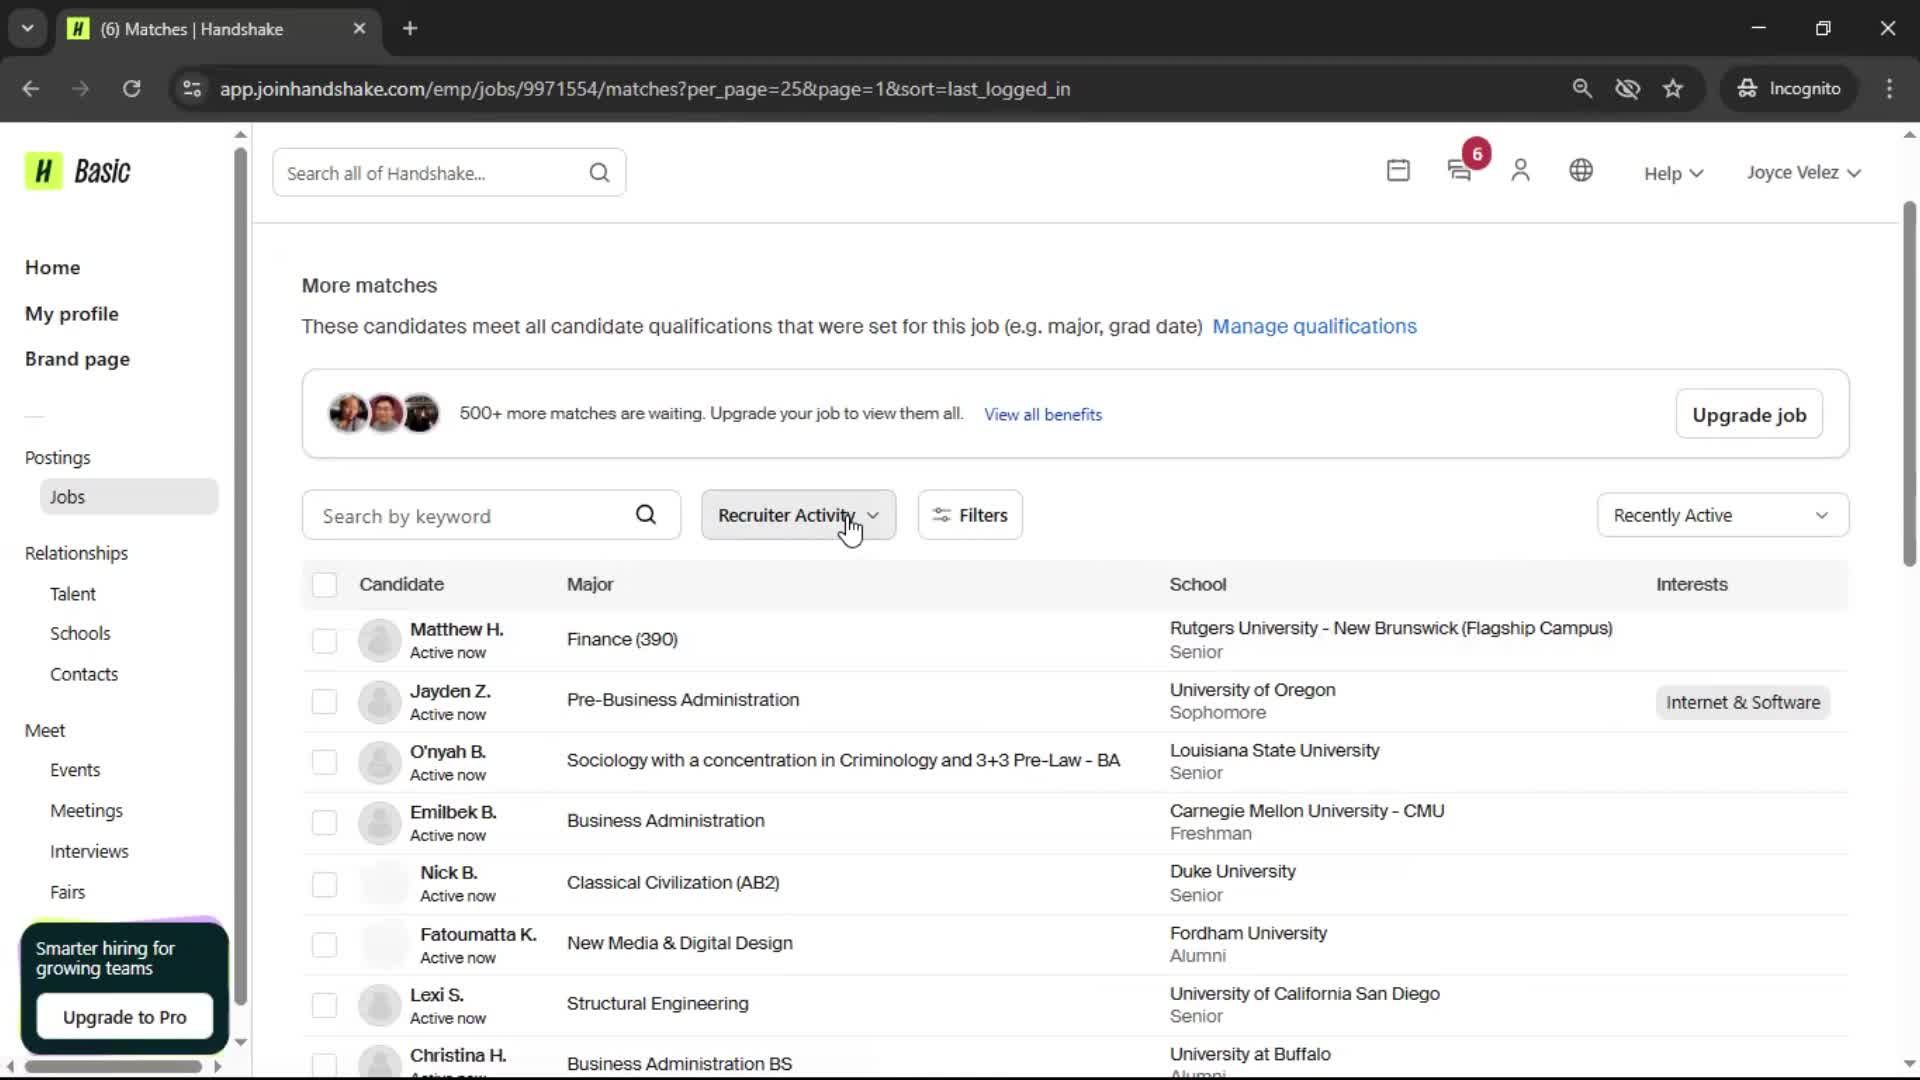Check the box for Fatoumatta K.

tap(324, 945)
